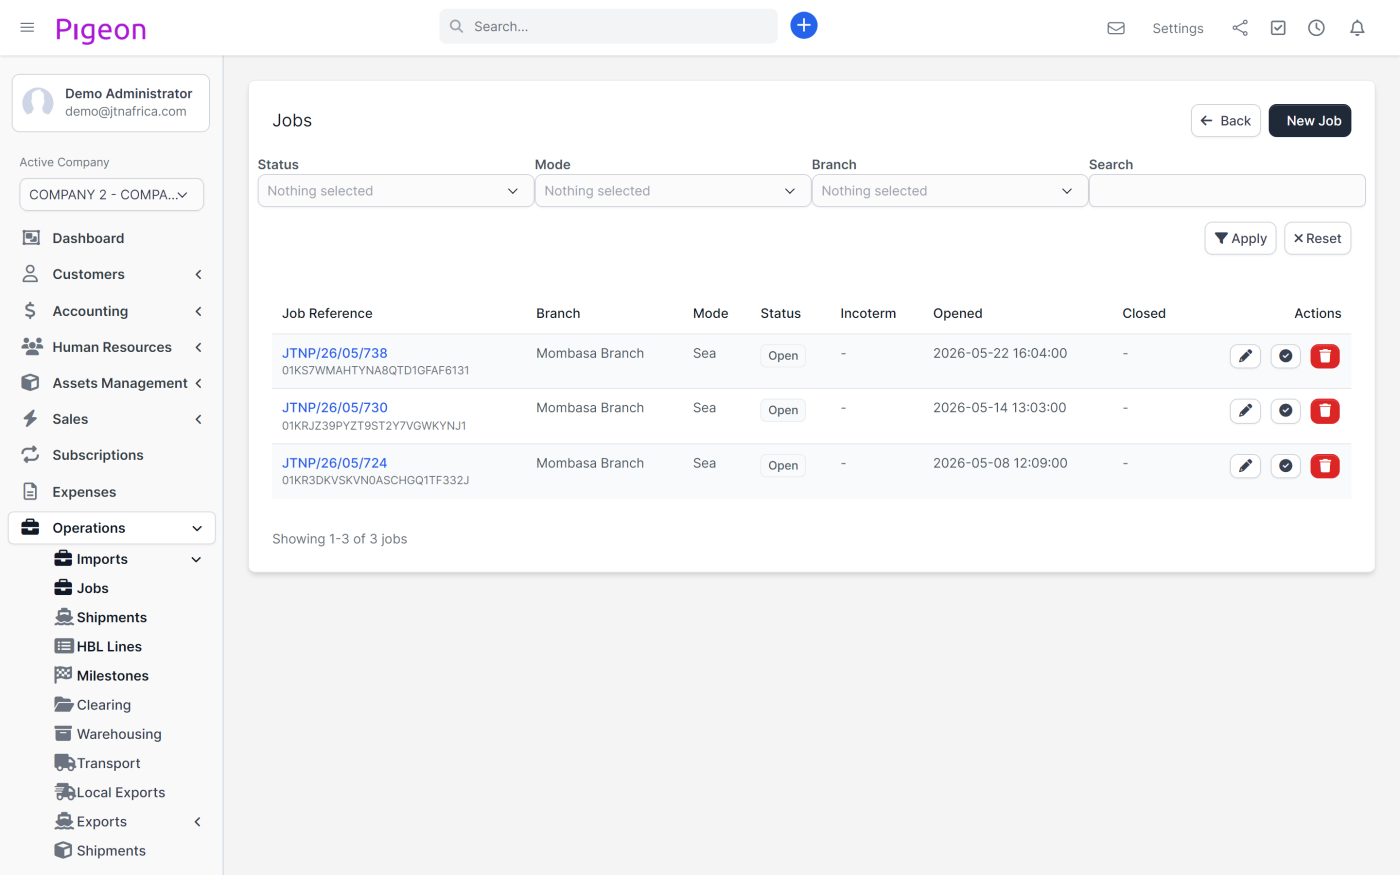Click check icon for job JTNP/26/05/730

click(x=1286, y=410)
